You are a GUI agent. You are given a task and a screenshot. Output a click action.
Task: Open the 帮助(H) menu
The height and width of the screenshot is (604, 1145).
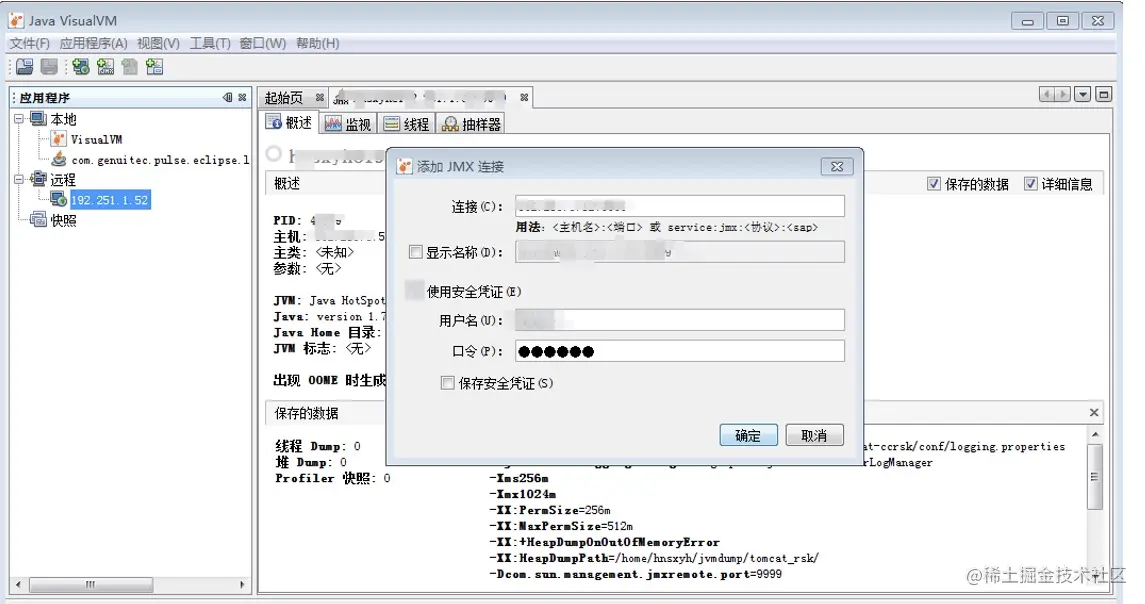point(318,43)
